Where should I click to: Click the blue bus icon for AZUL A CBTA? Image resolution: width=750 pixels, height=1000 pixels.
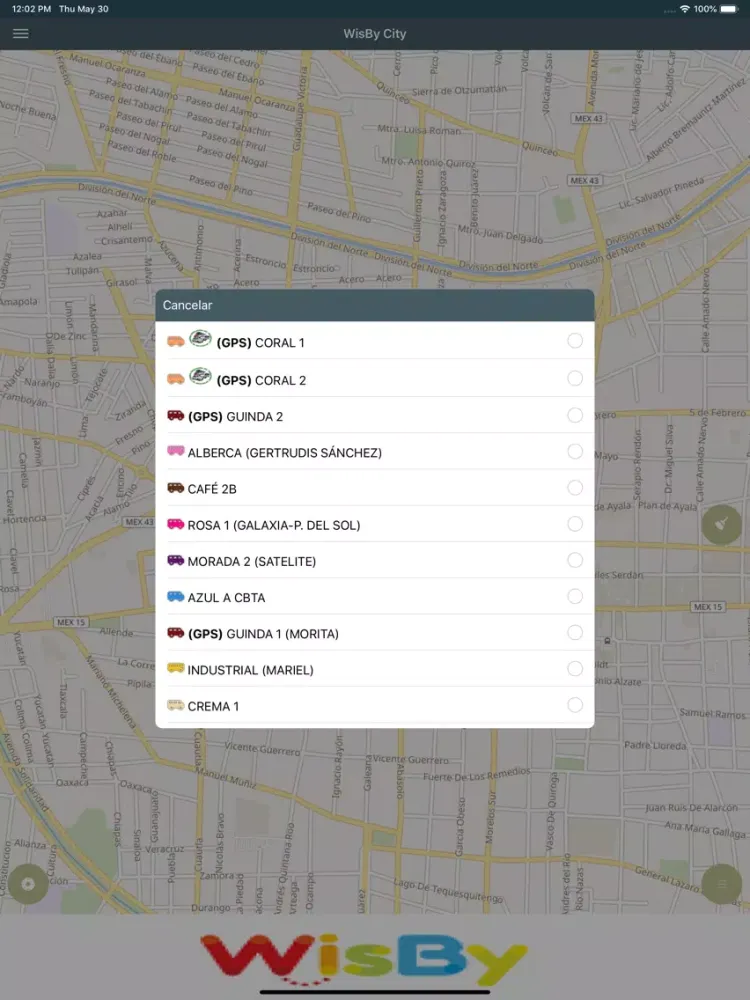click(175, 596)
